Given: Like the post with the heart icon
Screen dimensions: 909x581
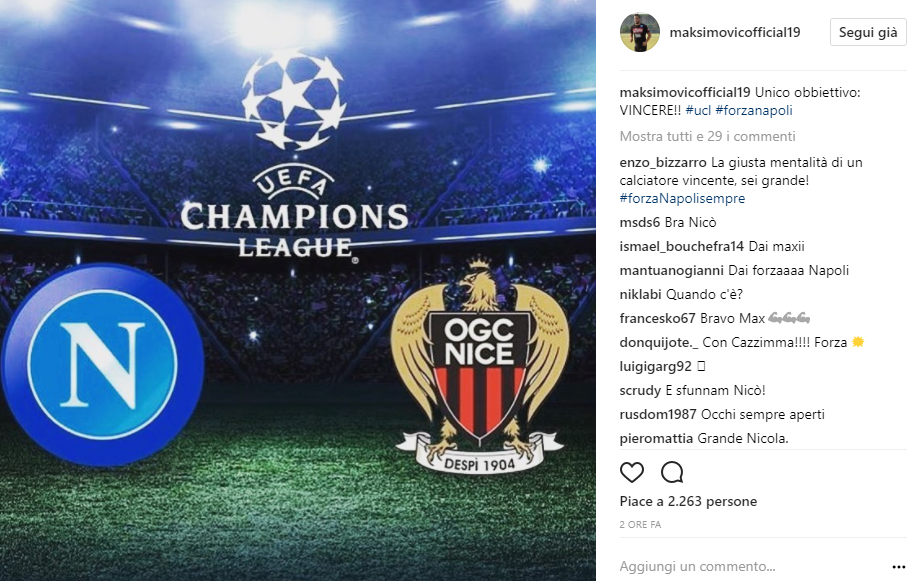Looking at the screenshot, I should pos(632,473).
